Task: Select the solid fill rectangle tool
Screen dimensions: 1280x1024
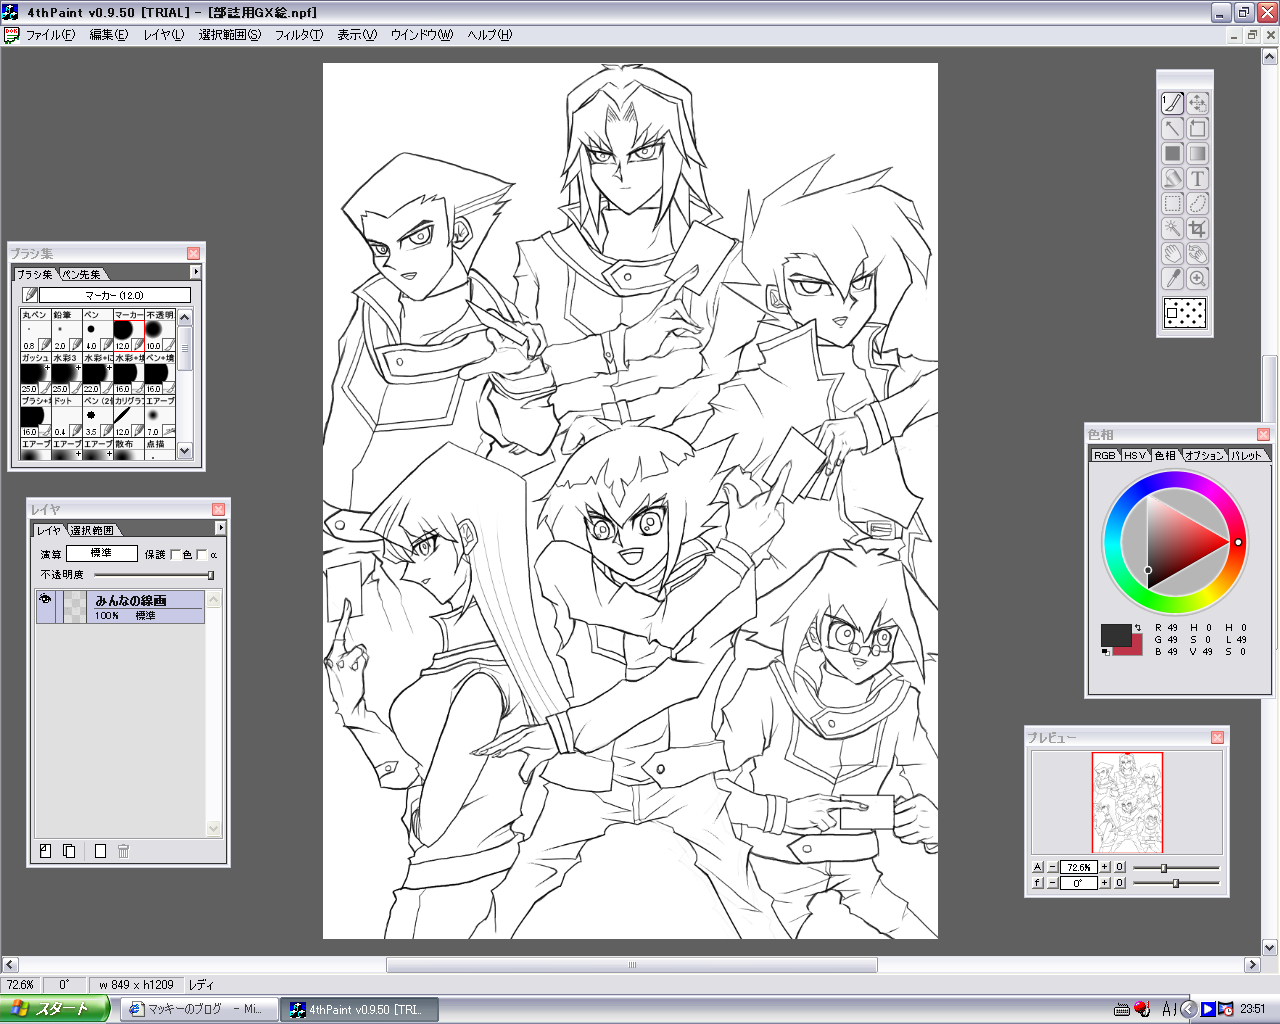Action: [1173, 153]
